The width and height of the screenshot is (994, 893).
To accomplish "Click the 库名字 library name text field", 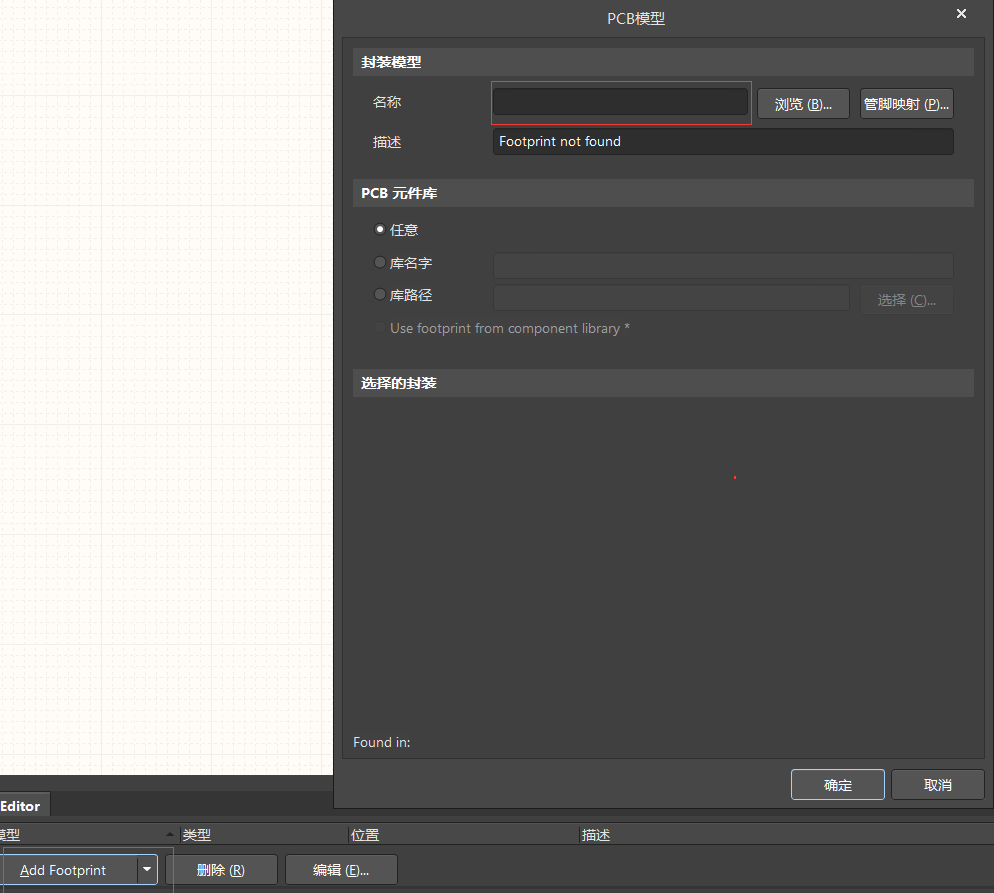I will click(x=723, y=265).
